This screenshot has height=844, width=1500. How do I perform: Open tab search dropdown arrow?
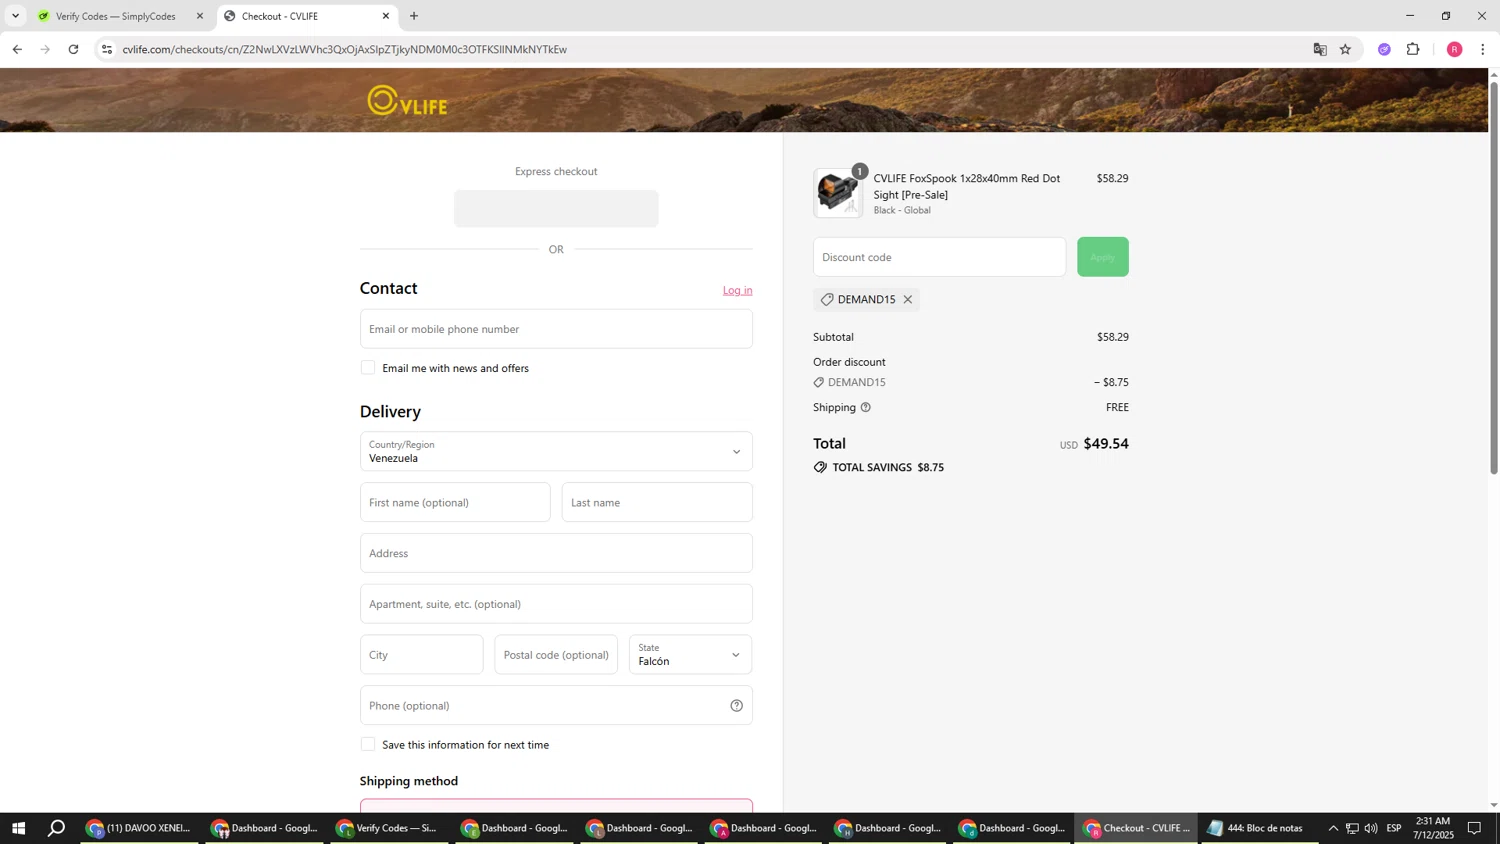pyautogui.click(x=15, y=16)
